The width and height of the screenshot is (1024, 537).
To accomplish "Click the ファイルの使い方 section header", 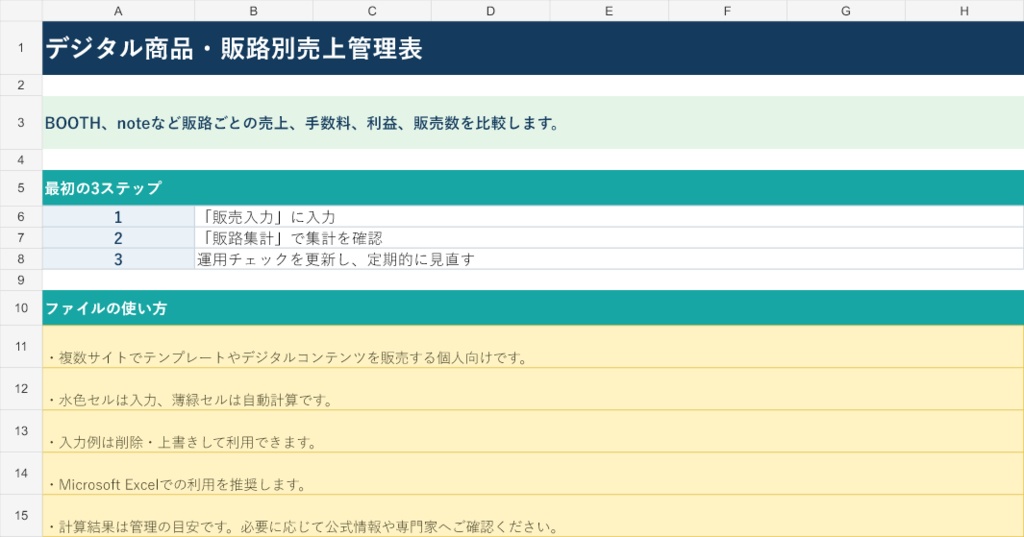I will pyautogui.click(x=533, y=308).
